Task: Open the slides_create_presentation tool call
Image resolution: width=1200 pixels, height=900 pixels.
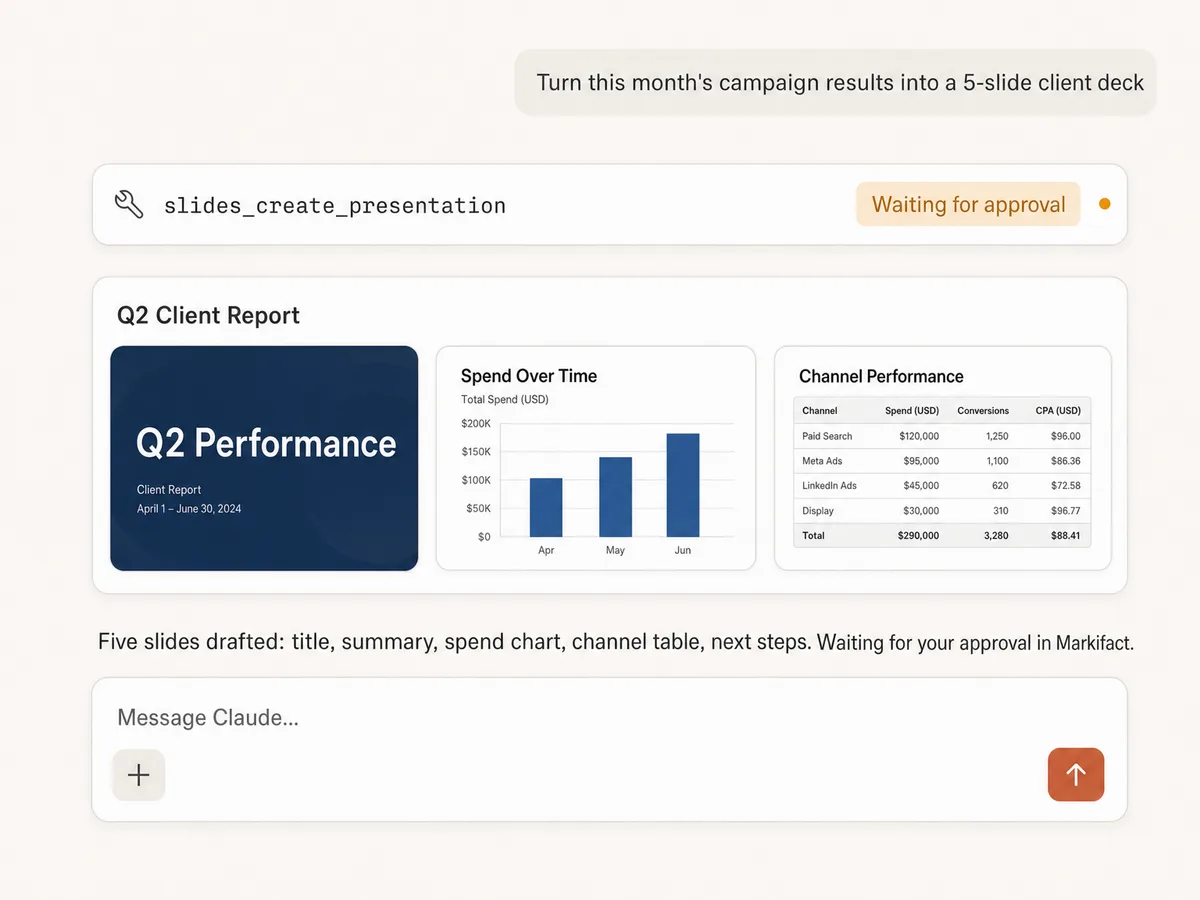Action: pos(610,205)
